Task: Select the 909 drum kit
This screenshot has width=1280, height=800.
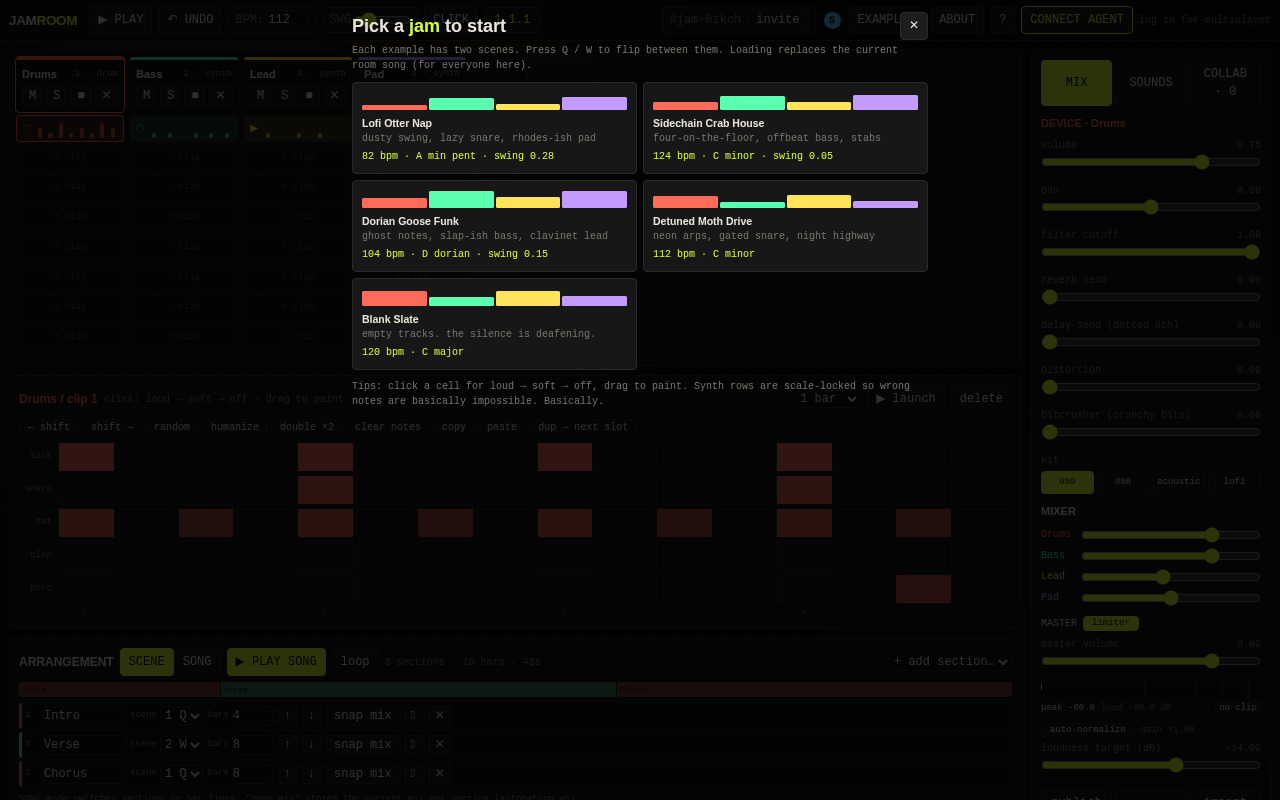Action: [1067, 482]
